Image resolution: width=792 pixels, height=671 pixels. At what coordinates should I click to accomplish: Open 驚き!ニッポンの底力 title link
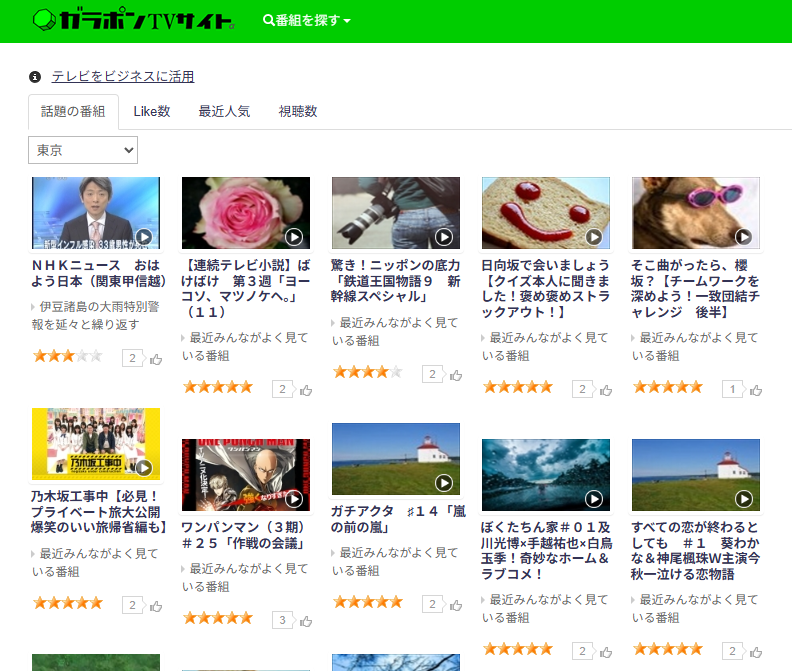[x=395, y=281]
